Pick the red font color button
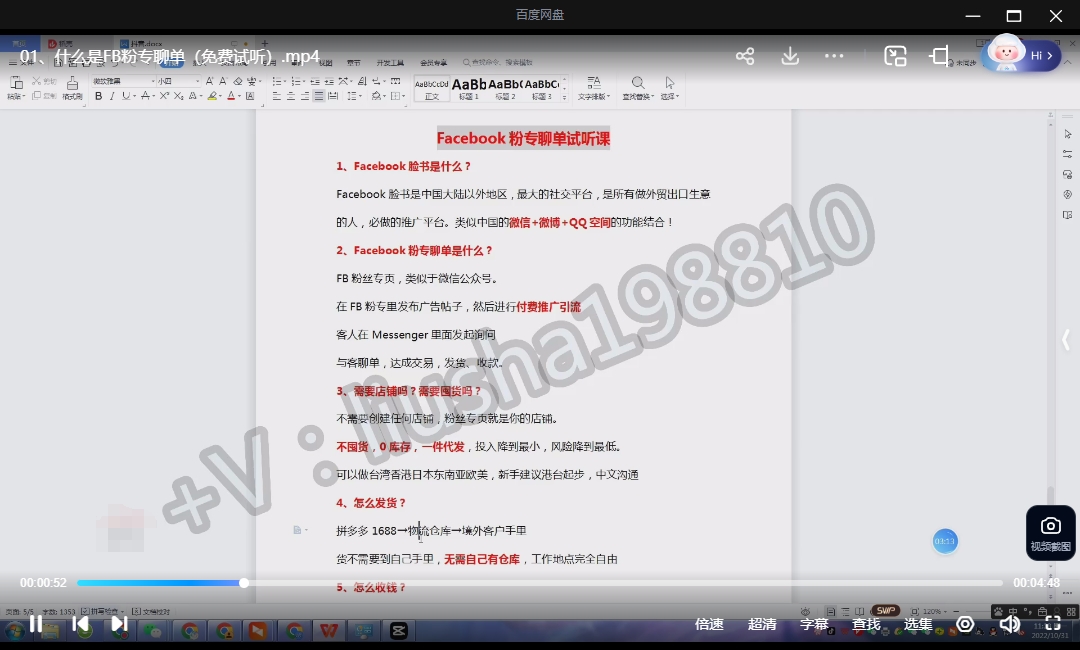 coord(231,96)
